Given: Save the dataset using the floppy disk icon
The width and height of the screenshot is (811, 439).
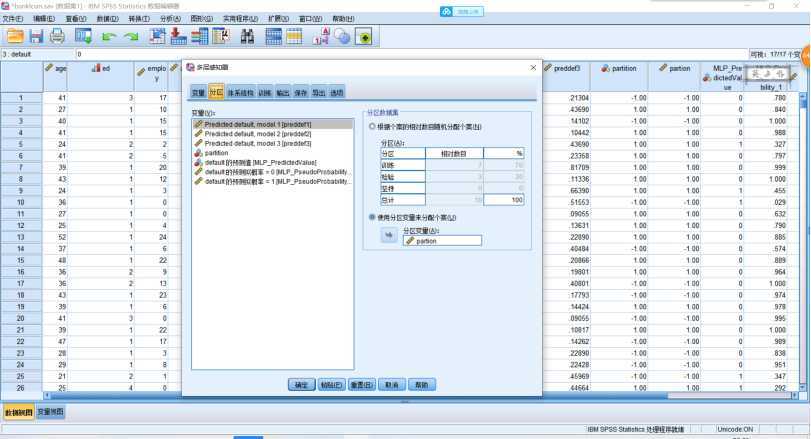Looking at the screenshot, I should pyautogui.click(x=36, y=36).
